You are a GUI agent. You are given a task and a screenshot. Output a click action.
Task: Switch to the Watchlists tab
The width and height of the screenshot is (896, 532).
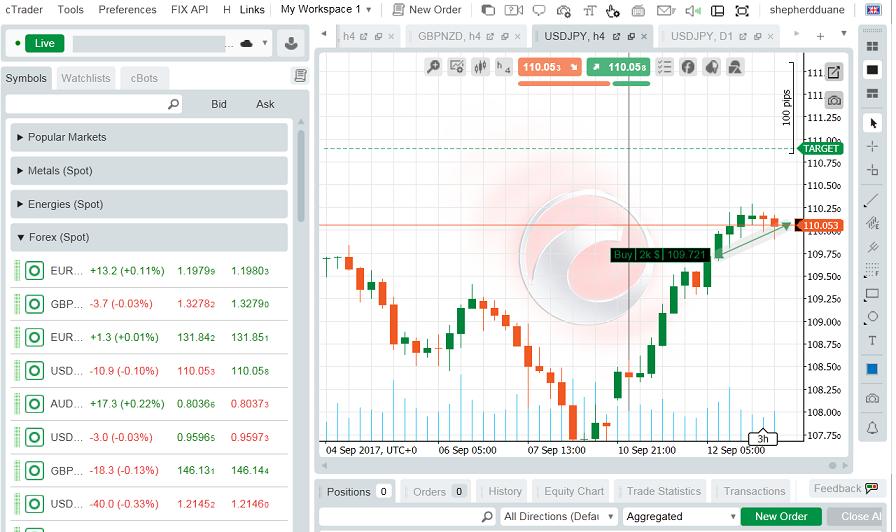[86, 78]
